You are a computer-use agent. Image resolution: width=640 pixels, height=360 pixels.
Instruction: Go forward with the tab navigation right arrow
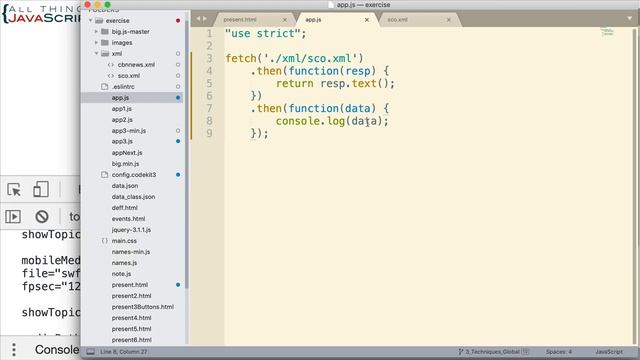pos(205,19)
